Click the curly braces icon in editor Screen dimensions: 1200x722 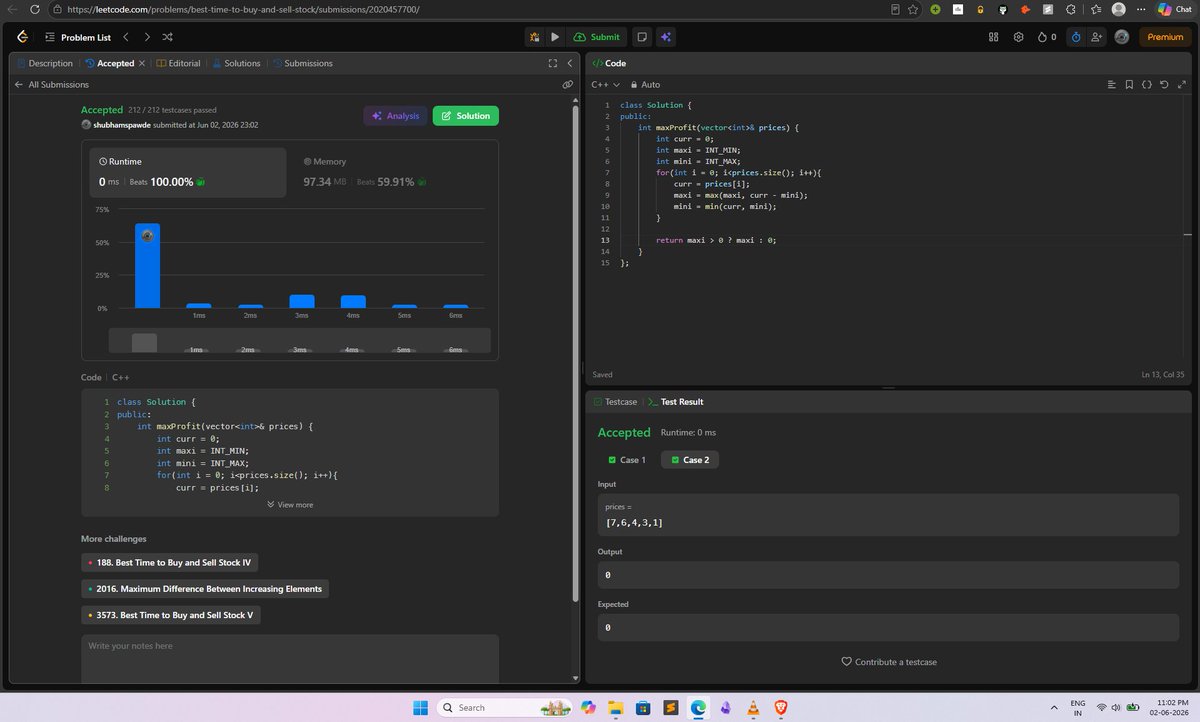[1147, 85]
